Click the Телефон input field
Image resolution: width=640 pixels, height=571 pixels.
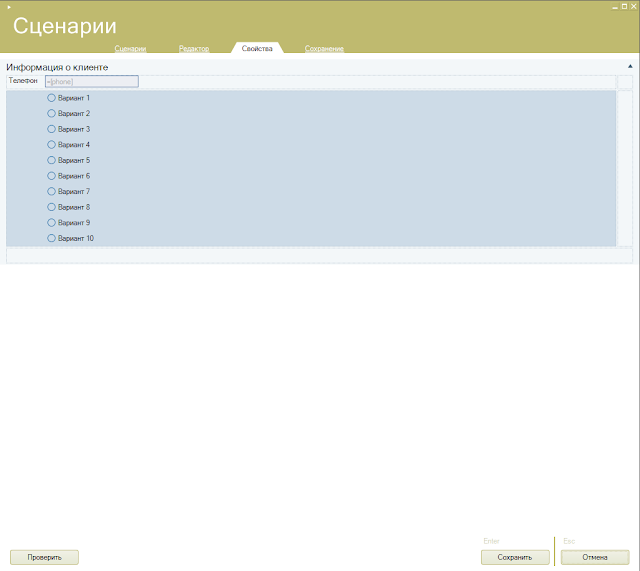[x=92, y=82]
